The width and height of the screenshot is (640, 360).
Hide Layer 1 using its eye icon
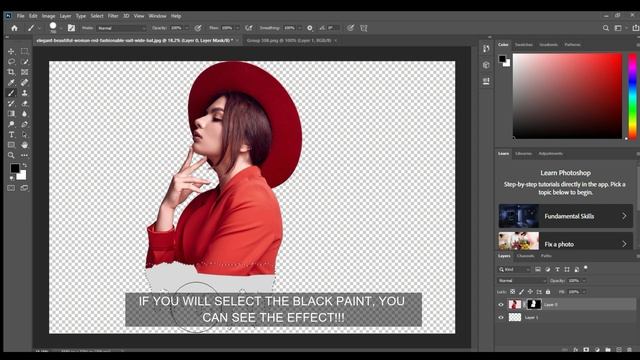click(501, 318)
